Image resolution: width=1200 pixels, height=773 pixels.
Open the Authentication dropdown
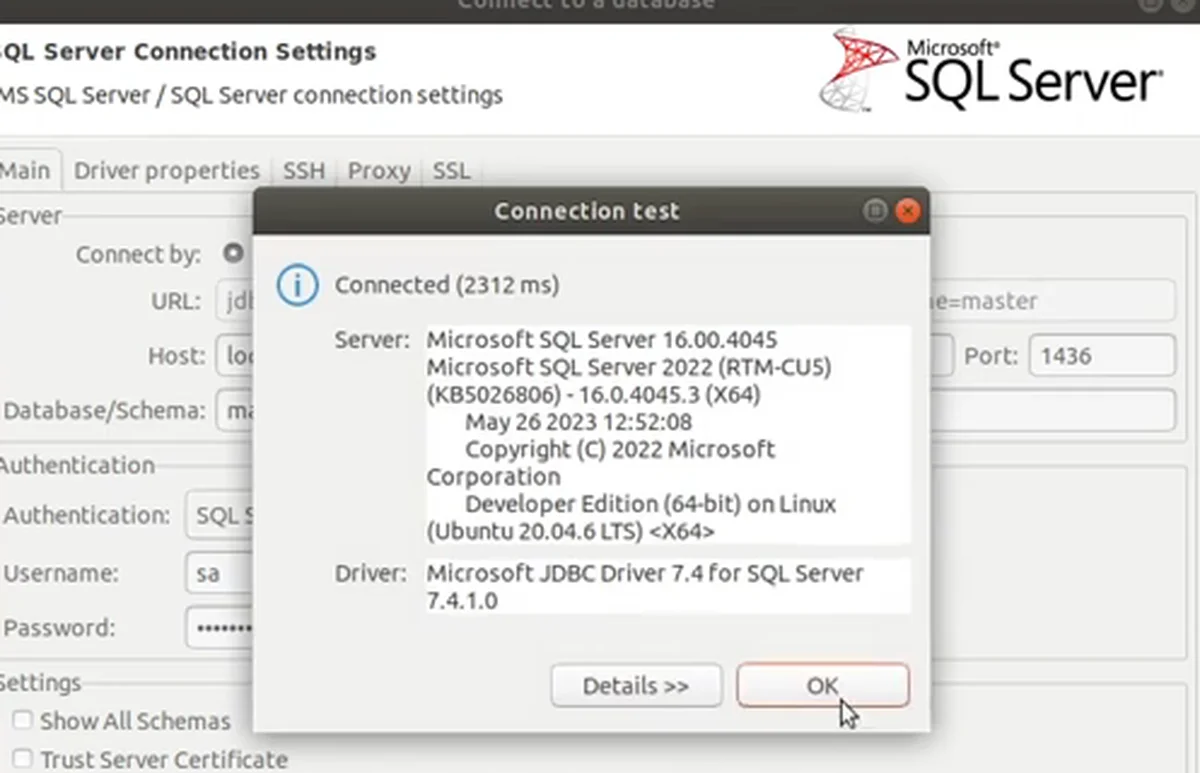tap(220, 516)
